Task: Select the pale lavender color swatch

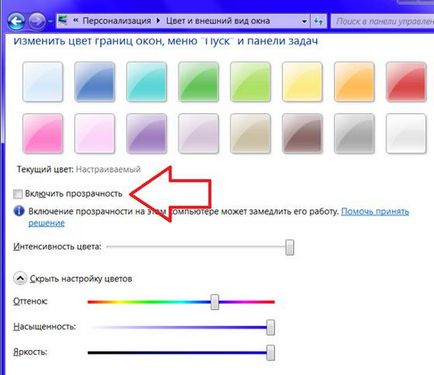Action: pyautogui.click(x=199, y=133)
